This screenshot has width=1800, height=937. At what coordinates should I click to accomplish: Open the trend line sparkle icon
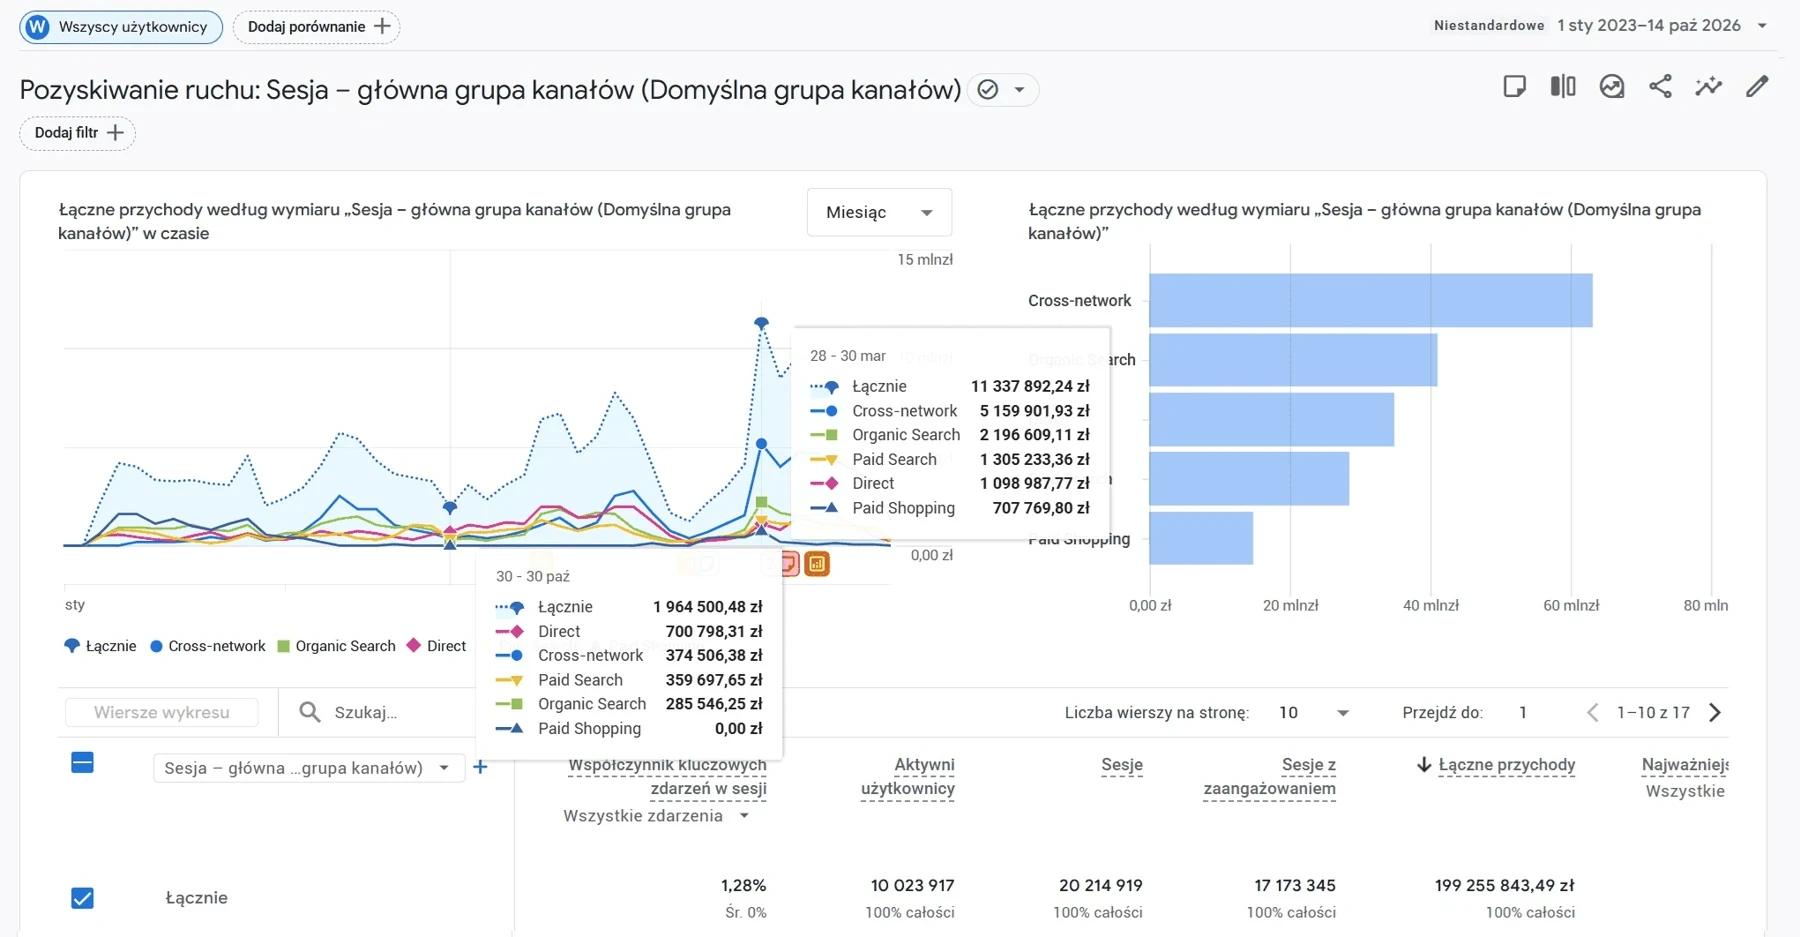pyautogui.click(x=1709, y=87)
